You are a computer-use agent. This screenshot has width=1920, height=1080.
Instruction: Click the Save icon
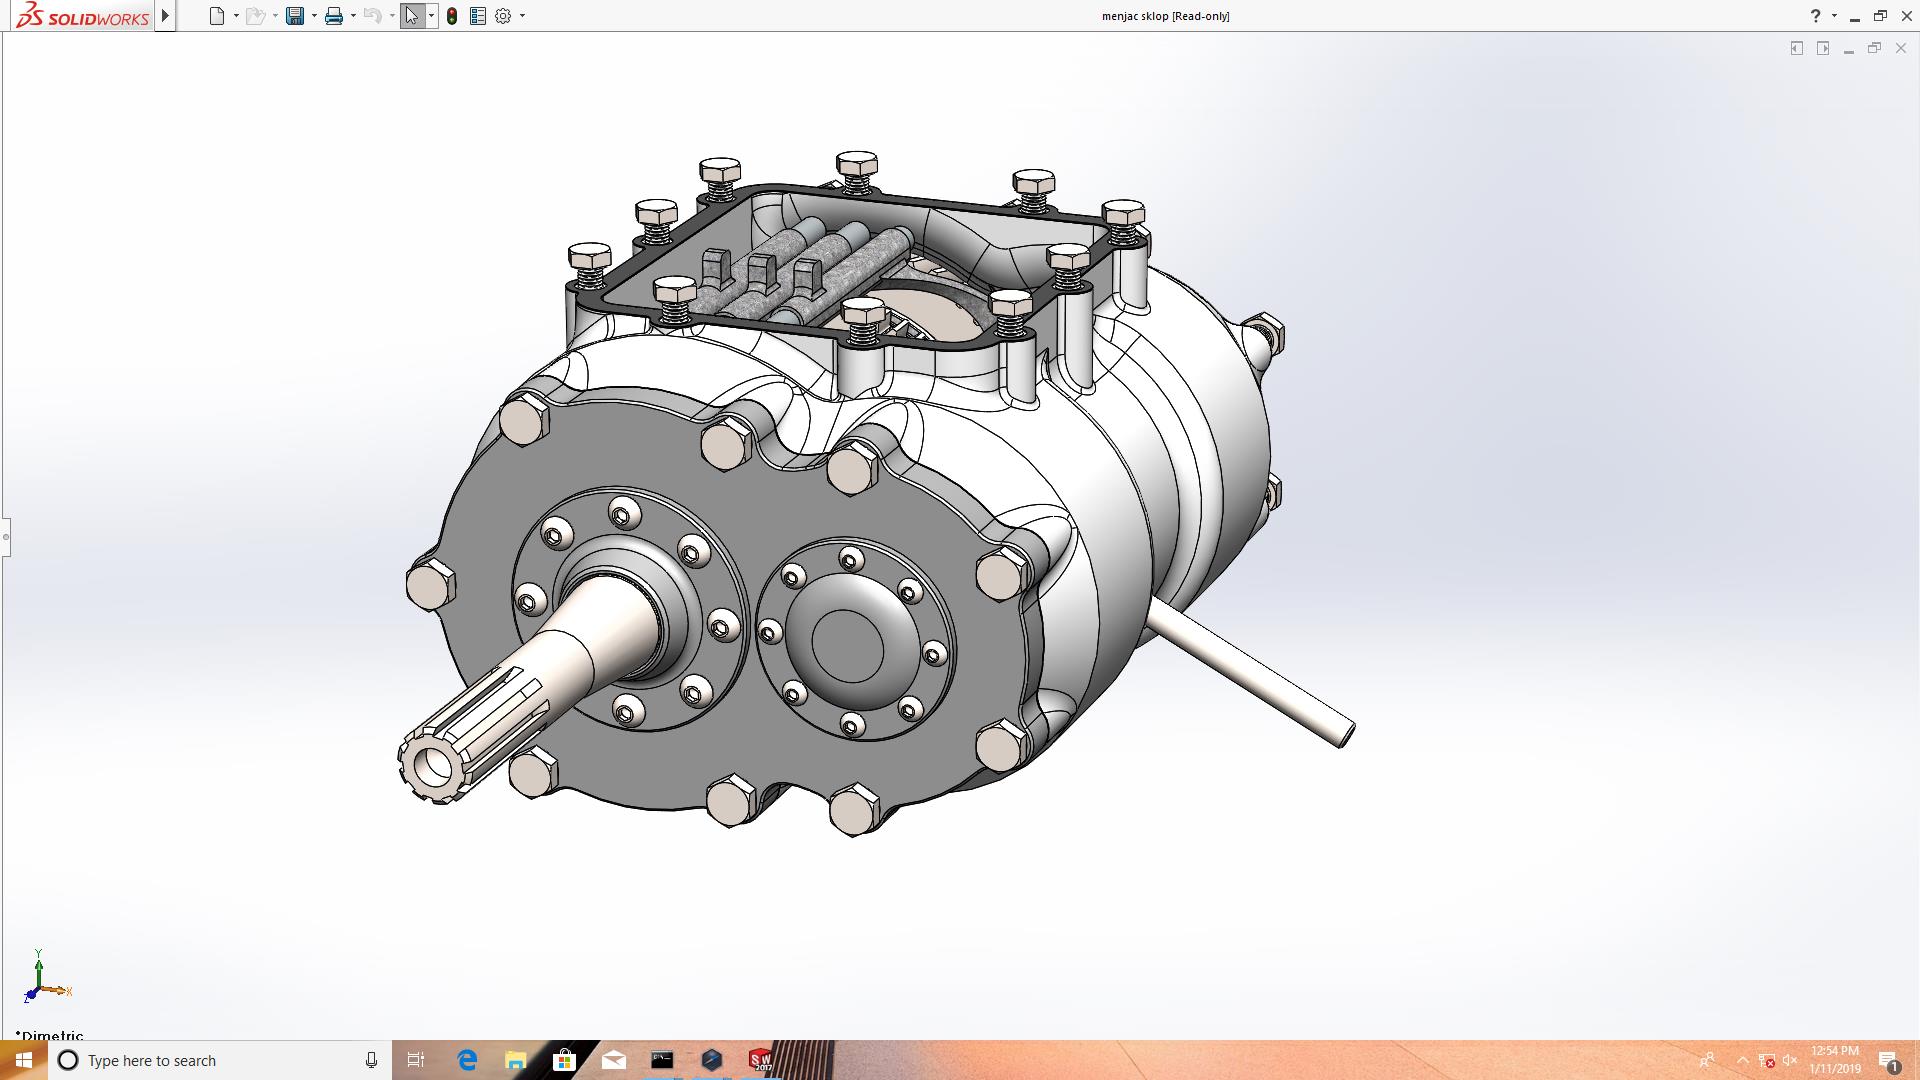coord(294,16)
